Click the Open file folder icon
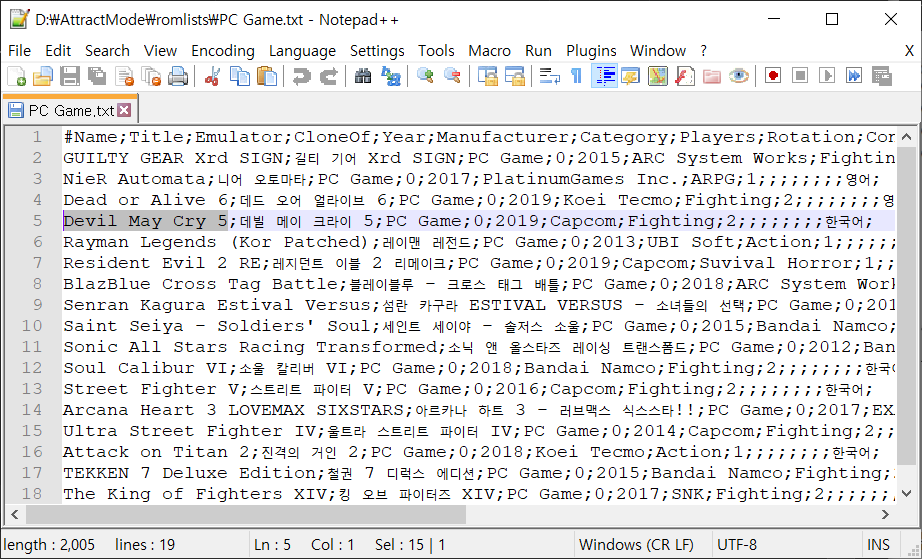Screen dimensions: 922x559 [x=43, y=76]
